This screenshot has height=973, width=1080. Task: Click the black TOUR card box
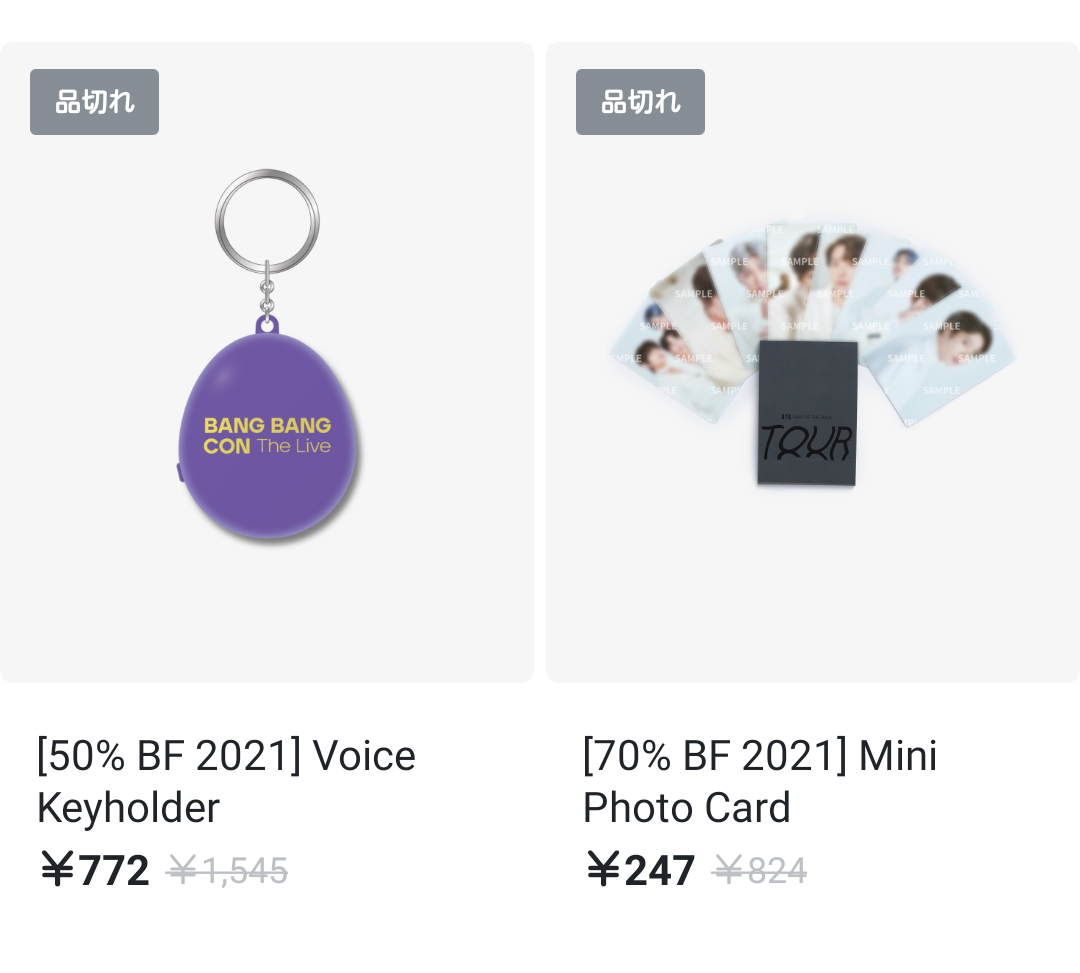[x=807, y=412]
